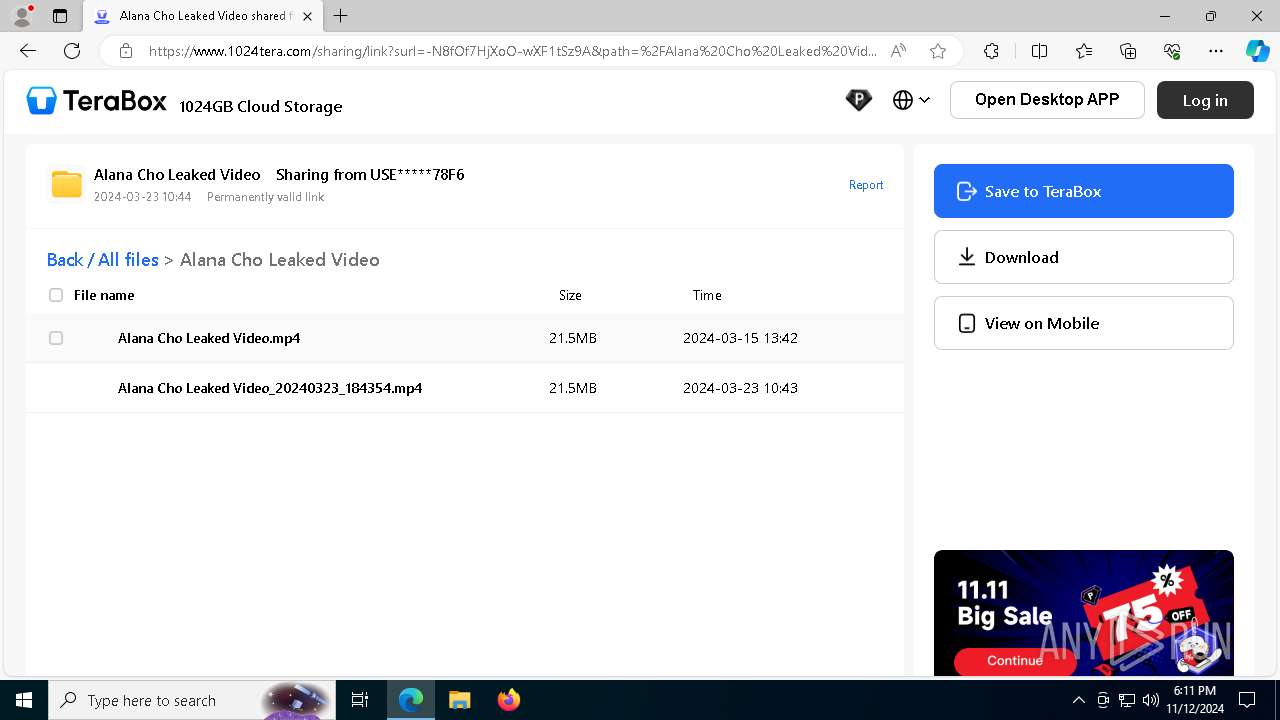The image size is (1280, 720).
Task: Click the browser back arrow
Action: [28, 51]
